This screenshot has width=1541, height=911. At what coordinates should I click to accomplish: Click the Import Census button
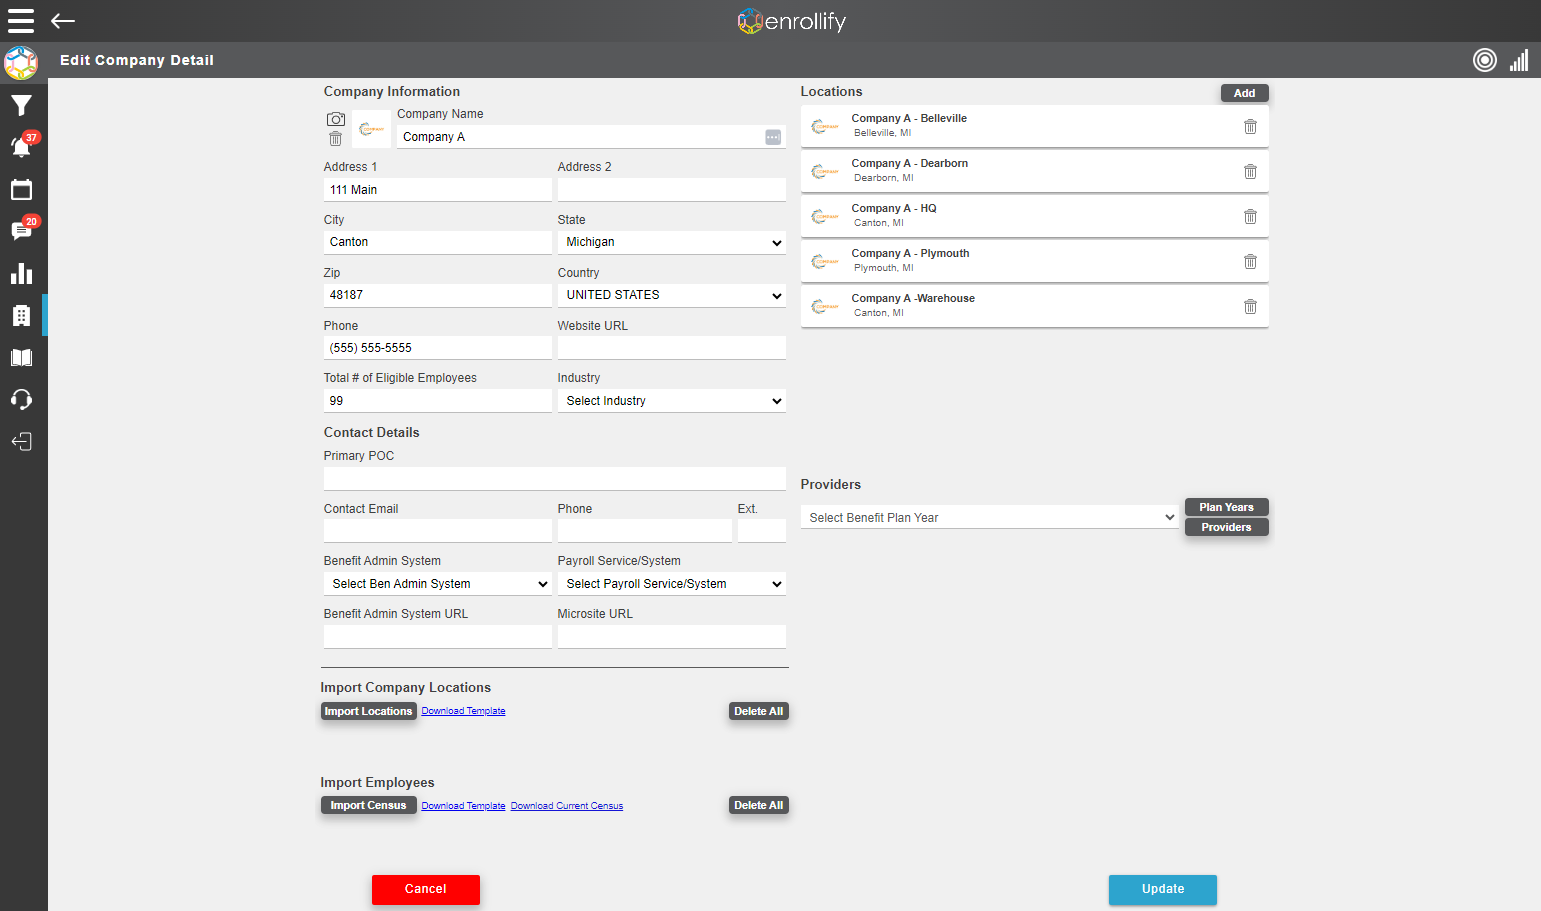tap(369, 805)
